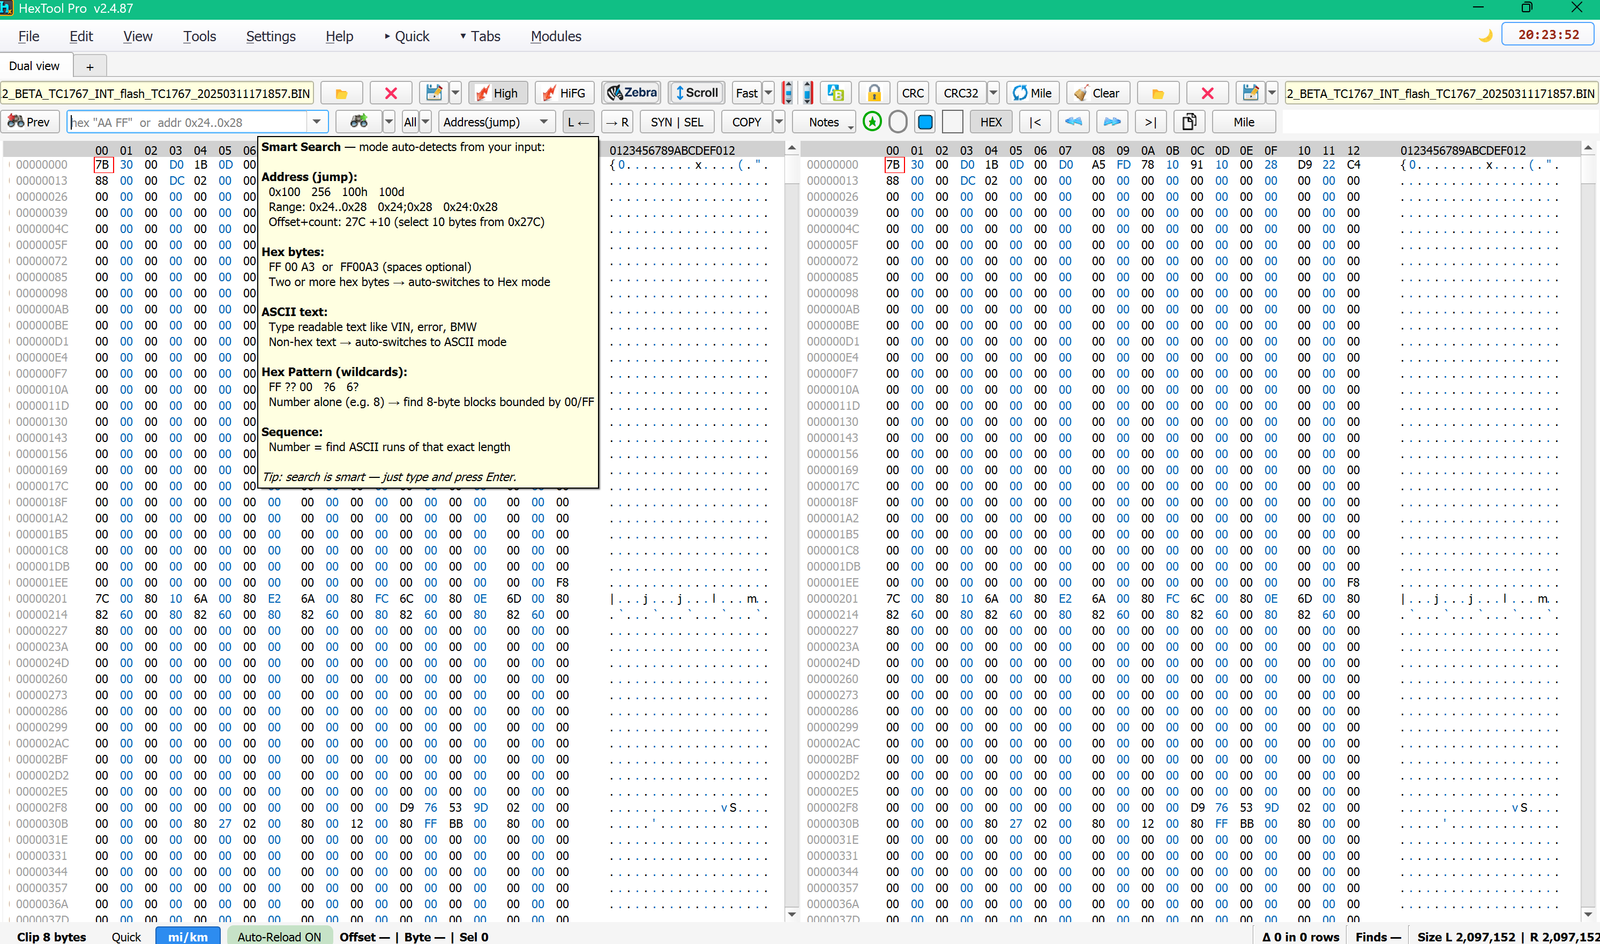Click left file path field

click(157, 93)
